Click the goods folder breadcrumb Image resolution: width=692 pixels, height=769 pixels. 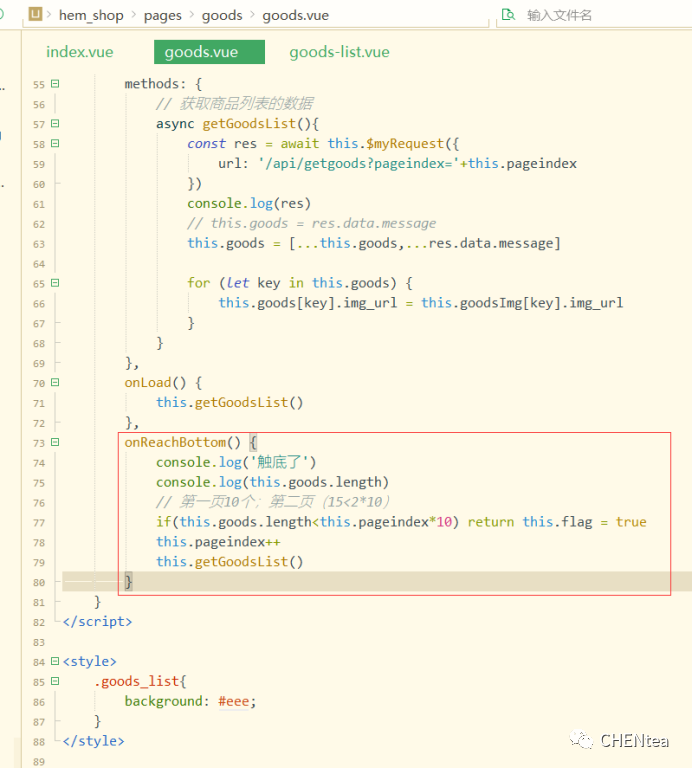coord(222,16)
